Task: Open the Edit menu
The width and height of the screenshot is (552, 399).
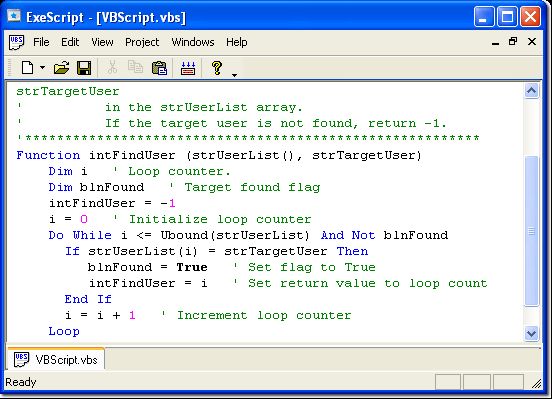Action: coord(70,42)
